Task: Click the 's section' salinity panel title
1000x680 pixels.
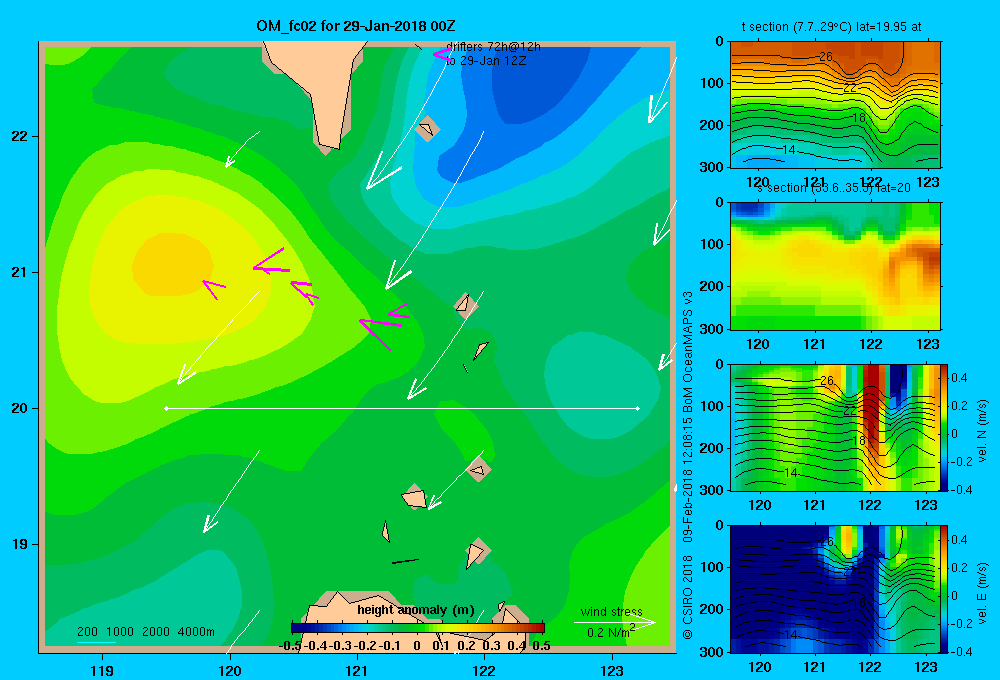Action: [834, 188]
